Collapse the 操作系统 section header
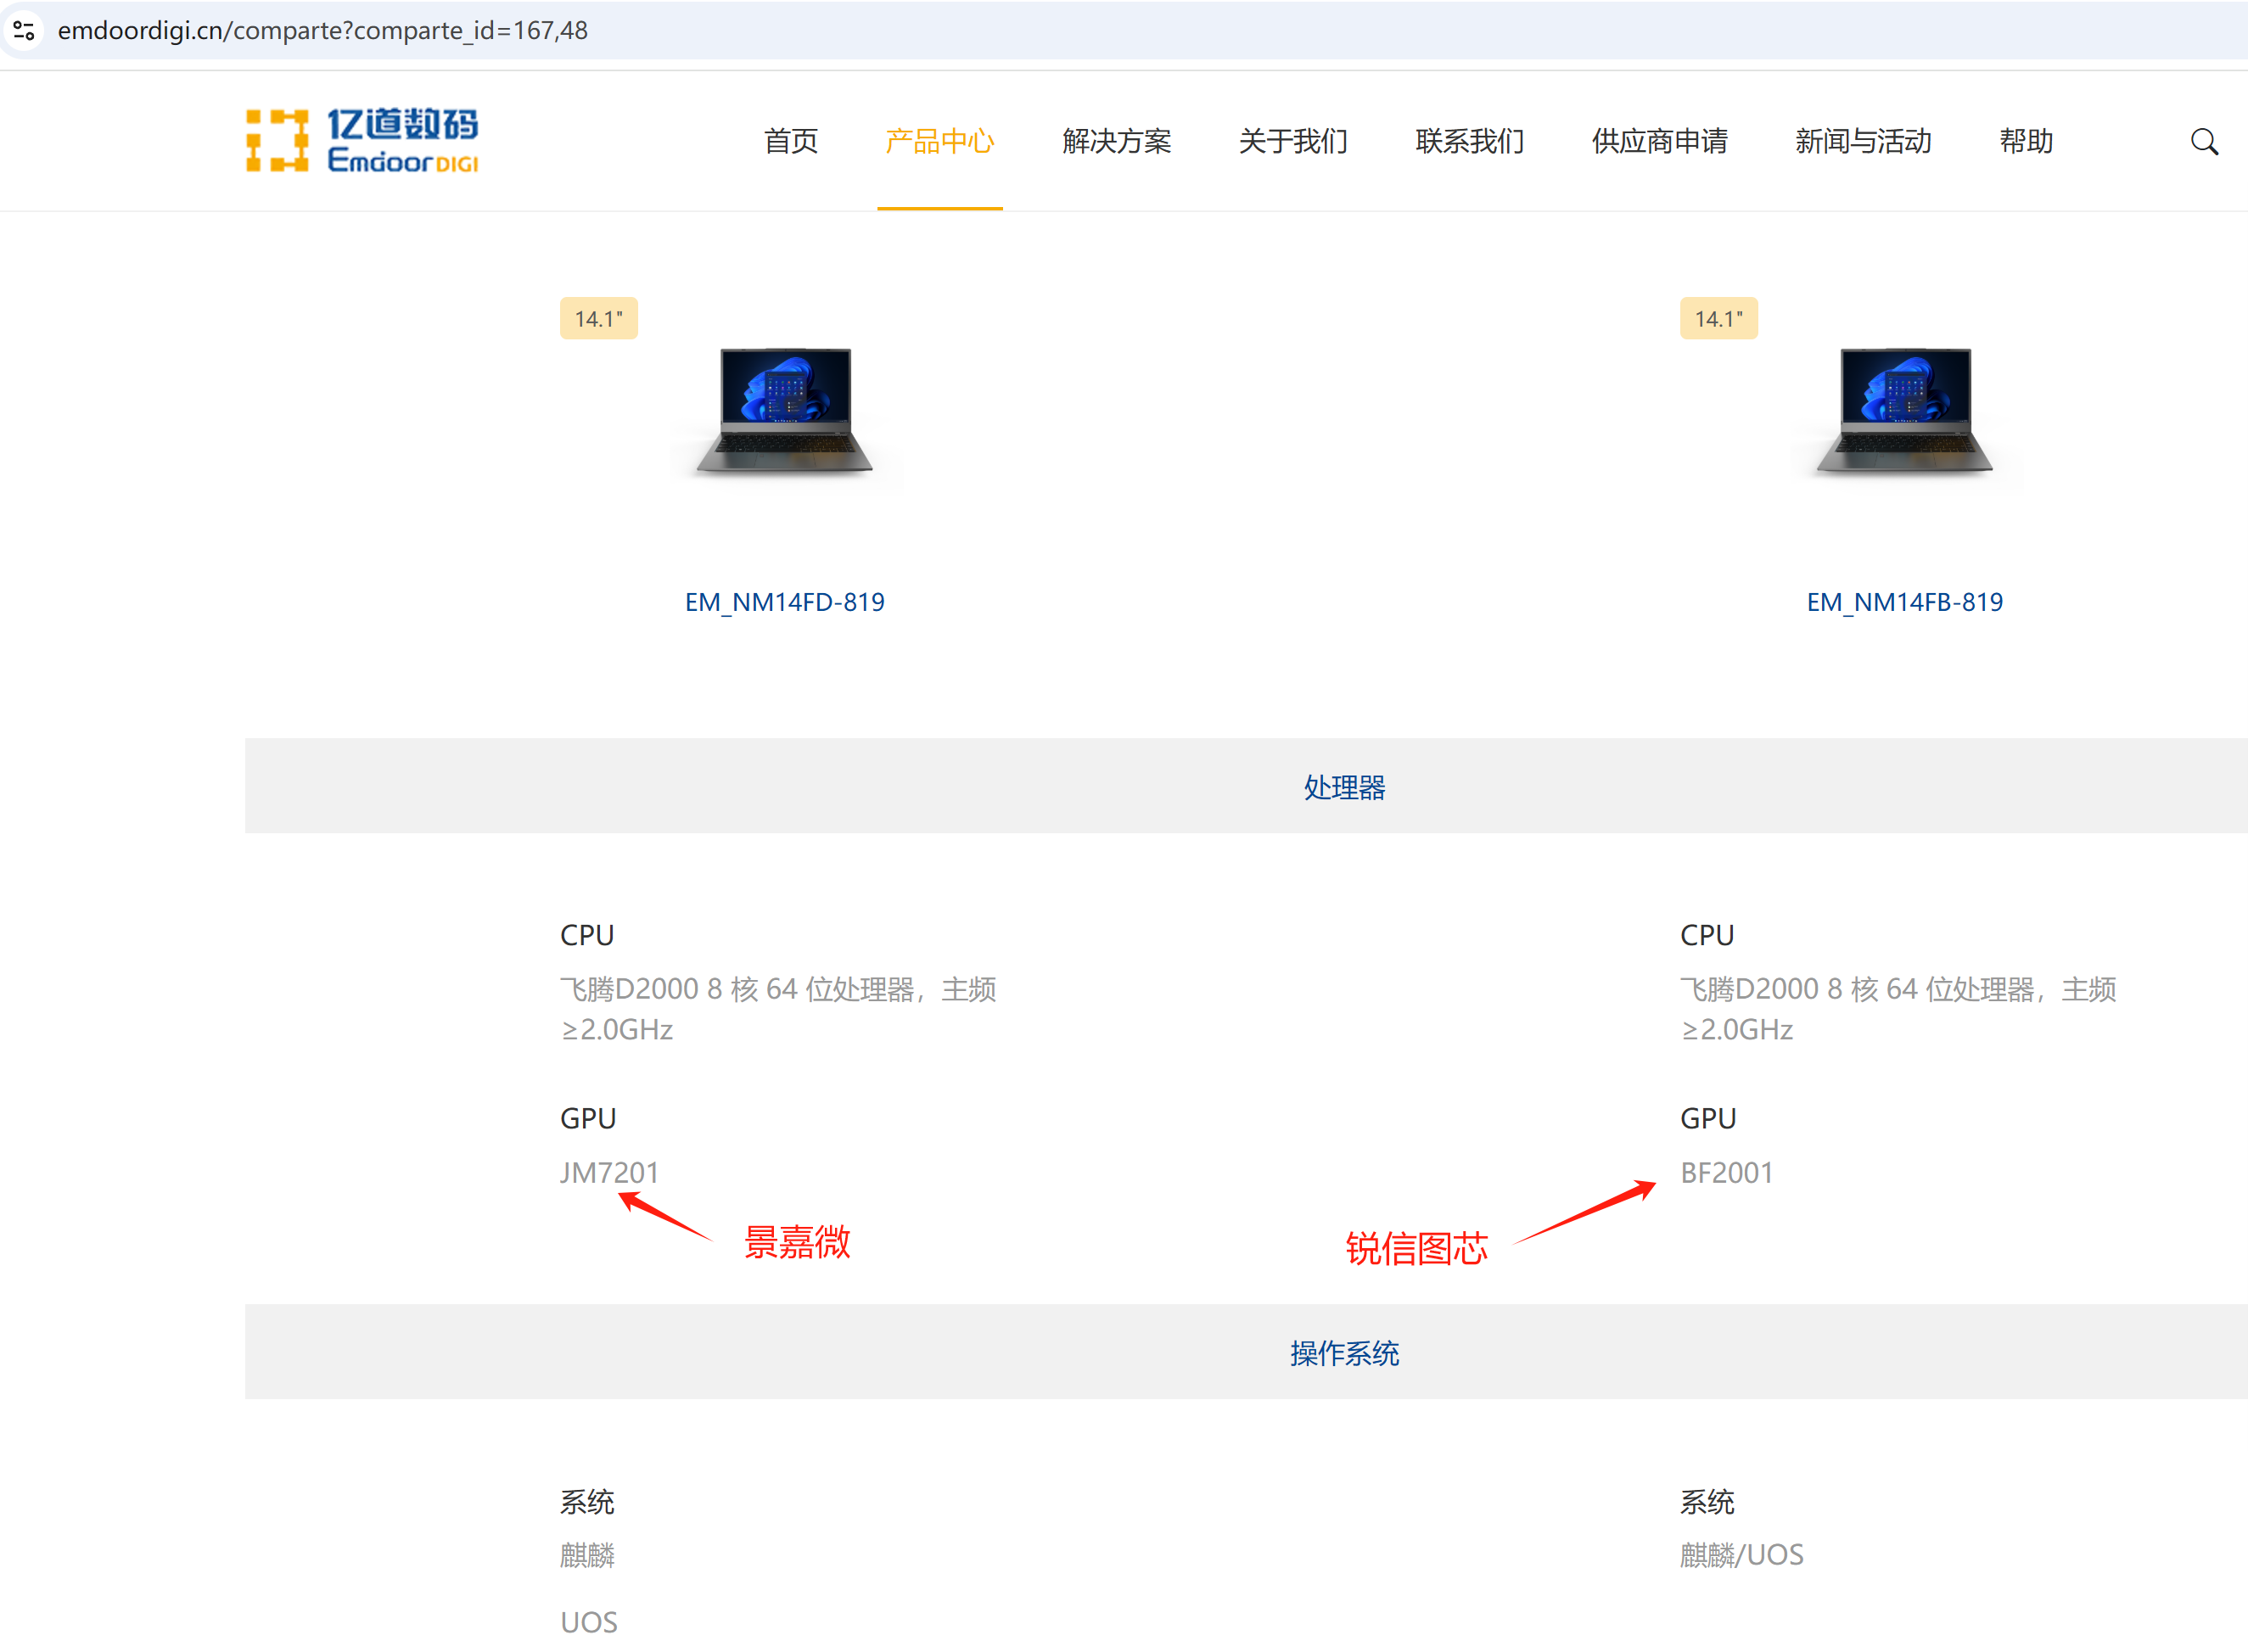2248x1652 pixels. click(1344, 1352)
